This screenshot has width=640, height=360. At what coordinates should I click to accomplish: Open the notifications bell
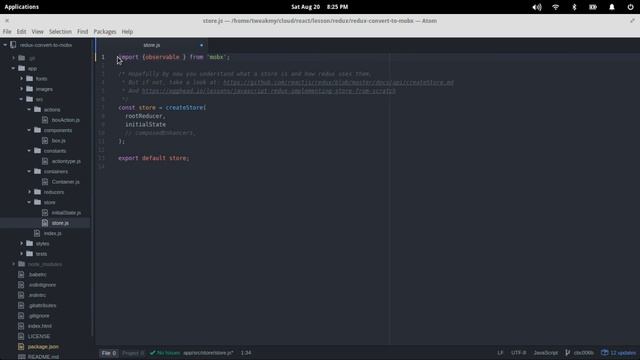611,7
